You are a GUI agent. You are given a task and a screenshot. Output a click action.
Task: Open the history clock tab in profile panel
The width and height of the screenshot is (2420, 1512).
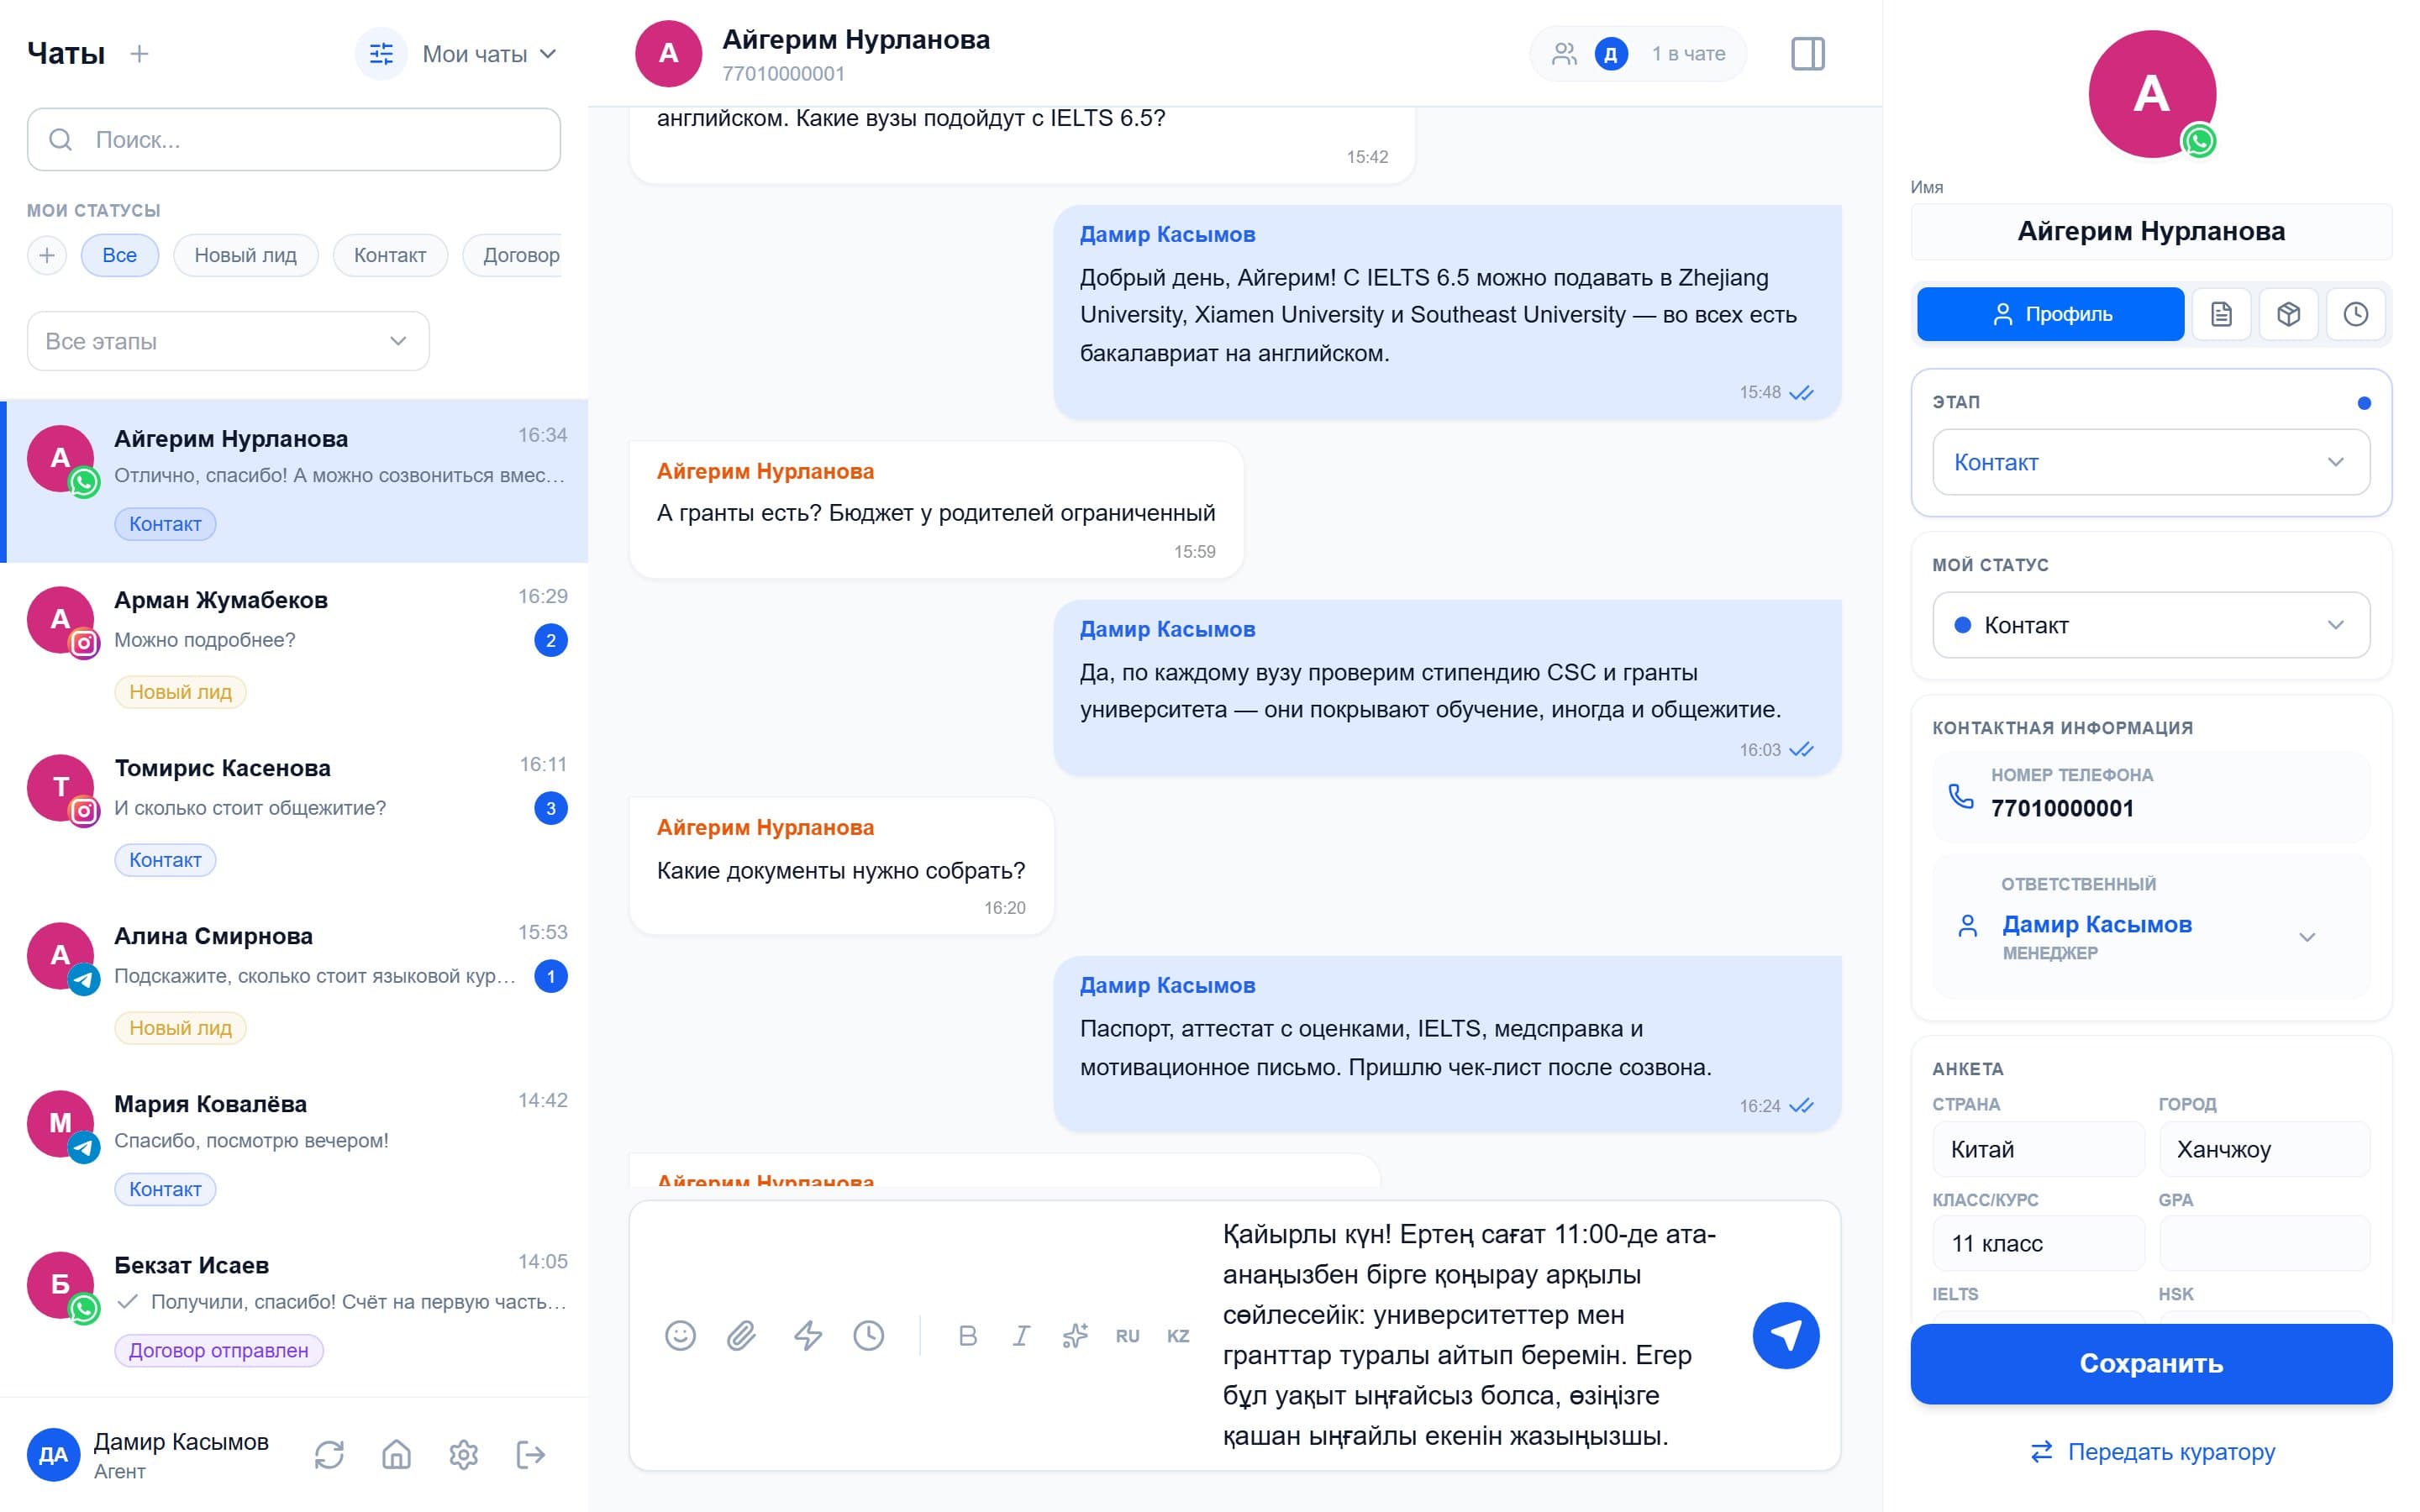click(x=2355, y=314)
